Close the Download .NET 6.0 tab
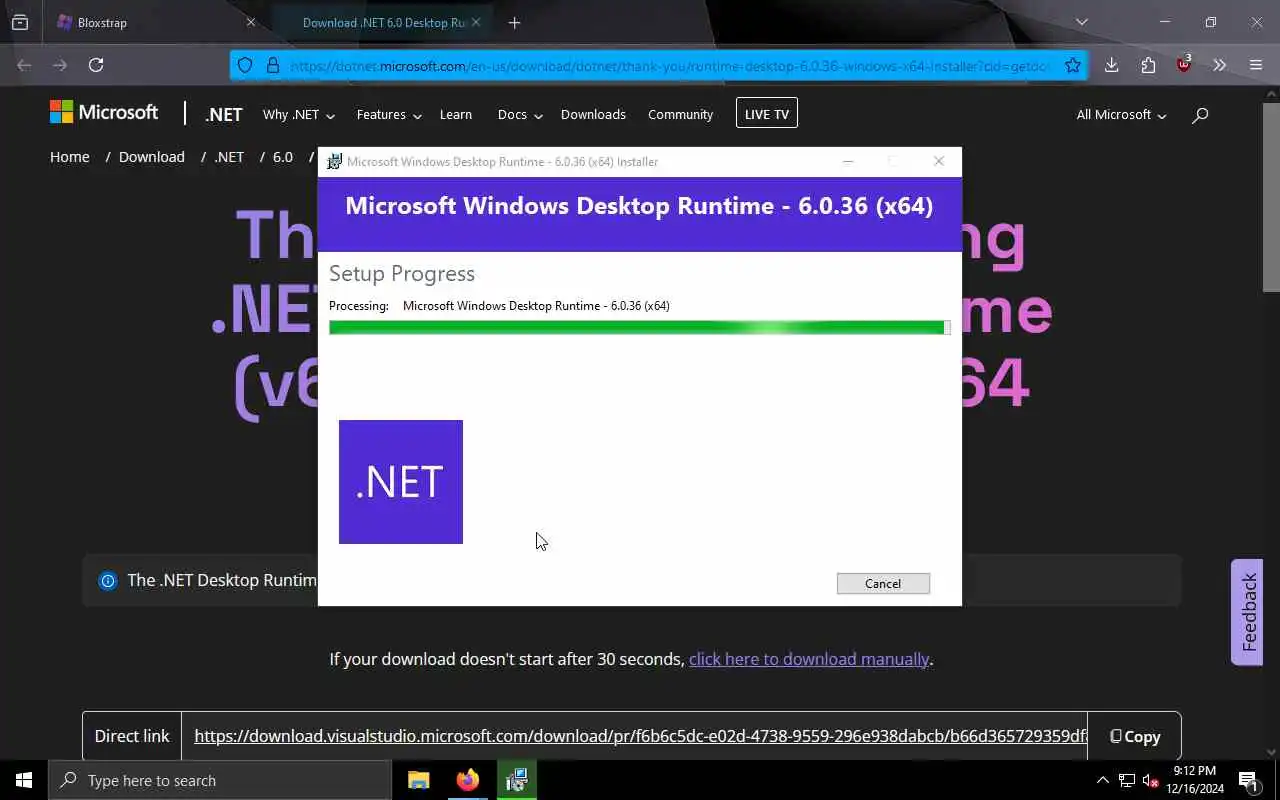The image size is (1280, 800). click(x=476, y=22)
